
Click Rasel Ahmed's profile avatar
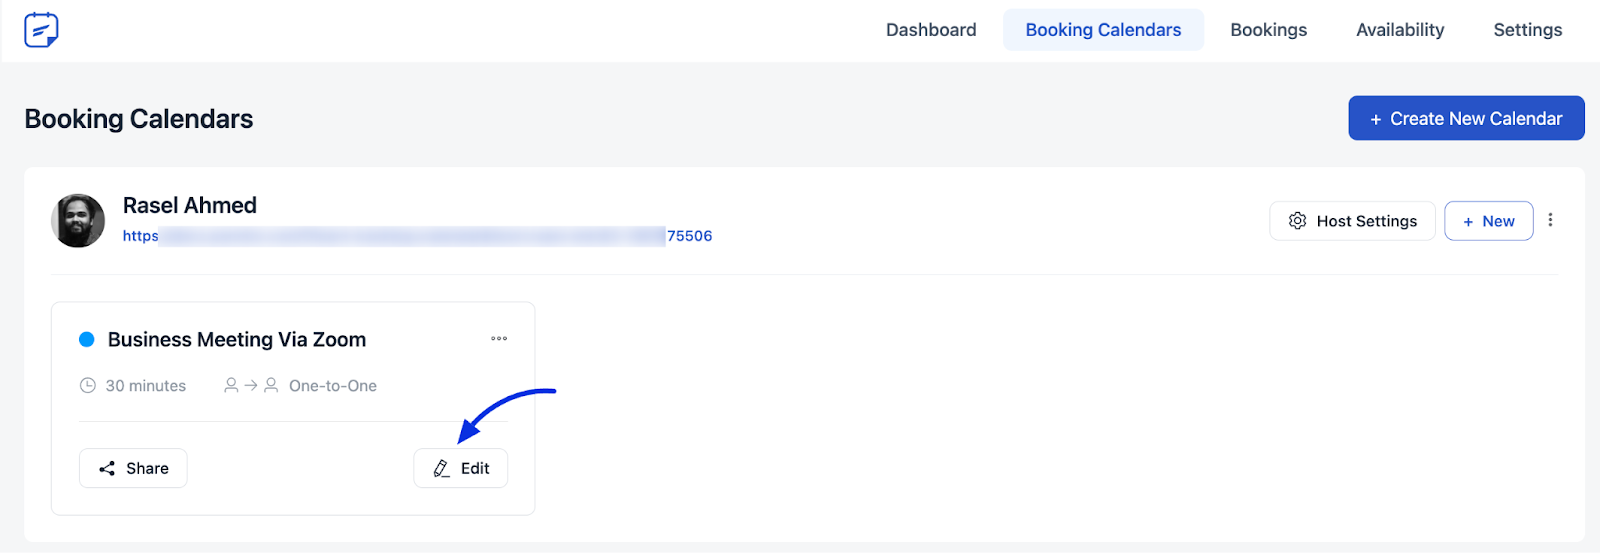click(x=78, y=221)
